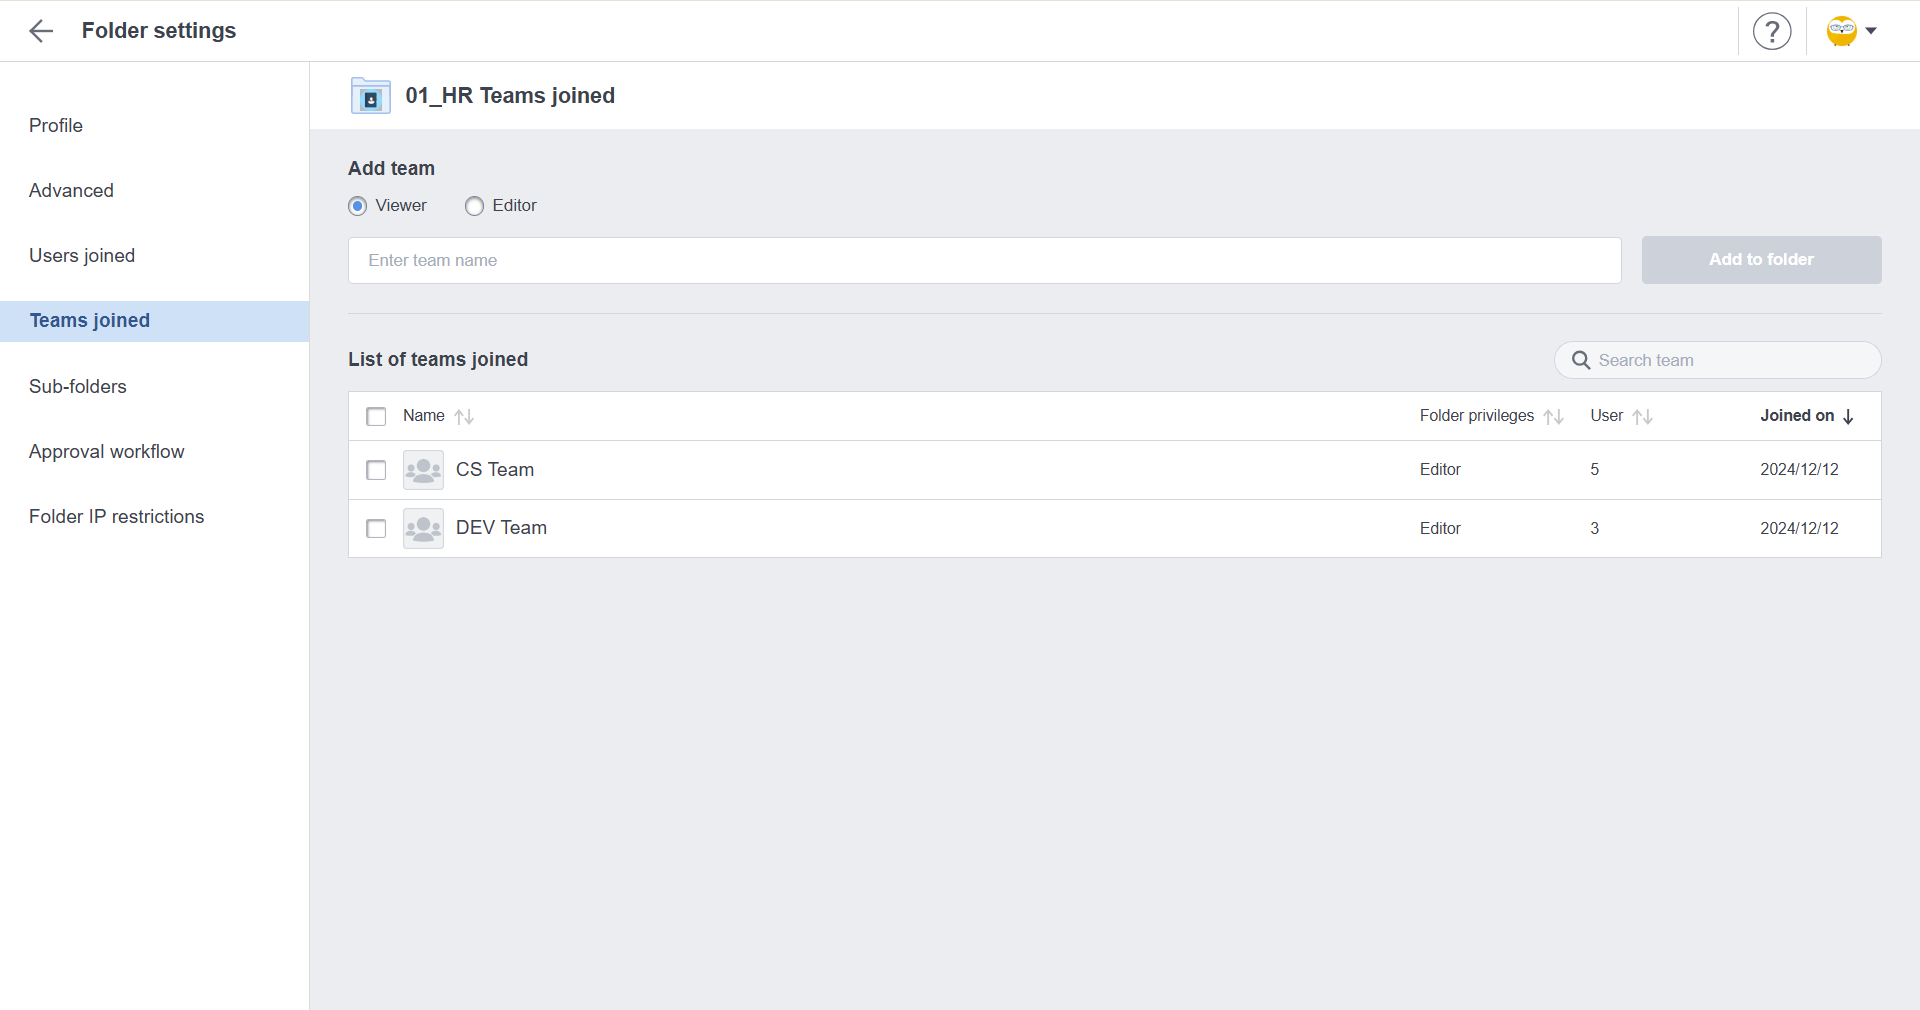The image size is (1920, 1010).
Task: Select the Viewer radio button
Action: [358, 206]
